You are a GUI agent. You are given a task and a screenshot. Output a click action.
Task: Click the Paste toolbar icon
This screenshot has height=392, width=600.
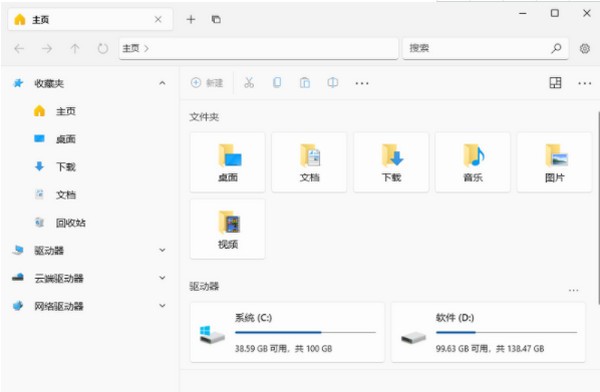coord(305,83)
